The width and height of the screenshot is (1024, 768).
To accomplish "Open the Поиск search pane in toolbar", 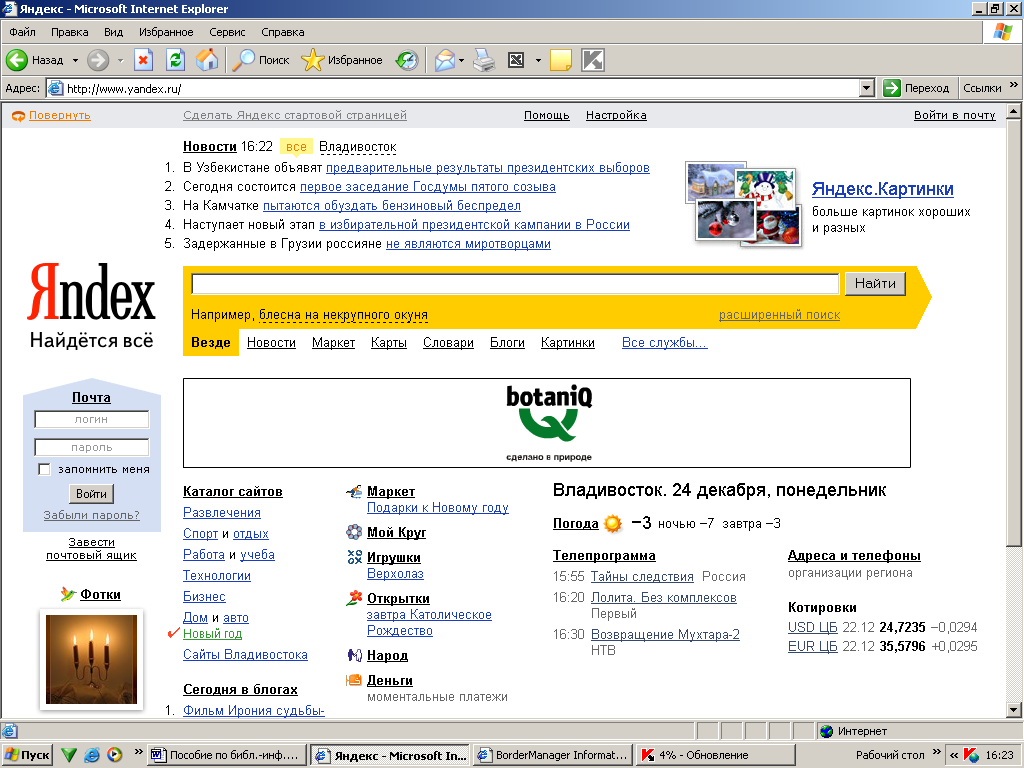I will pyautogui.click(x=261, y=60).
